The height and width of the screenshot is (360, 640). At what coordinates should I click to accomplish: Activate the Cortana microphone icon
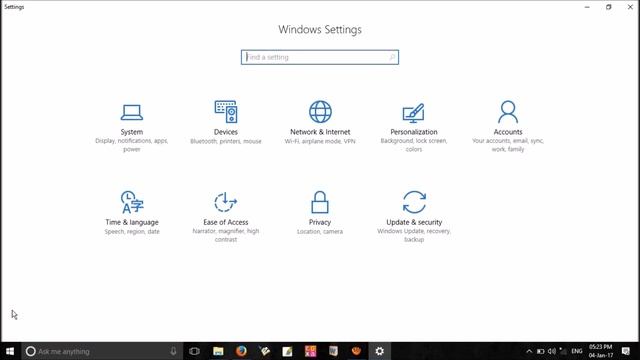pos(173,351)
